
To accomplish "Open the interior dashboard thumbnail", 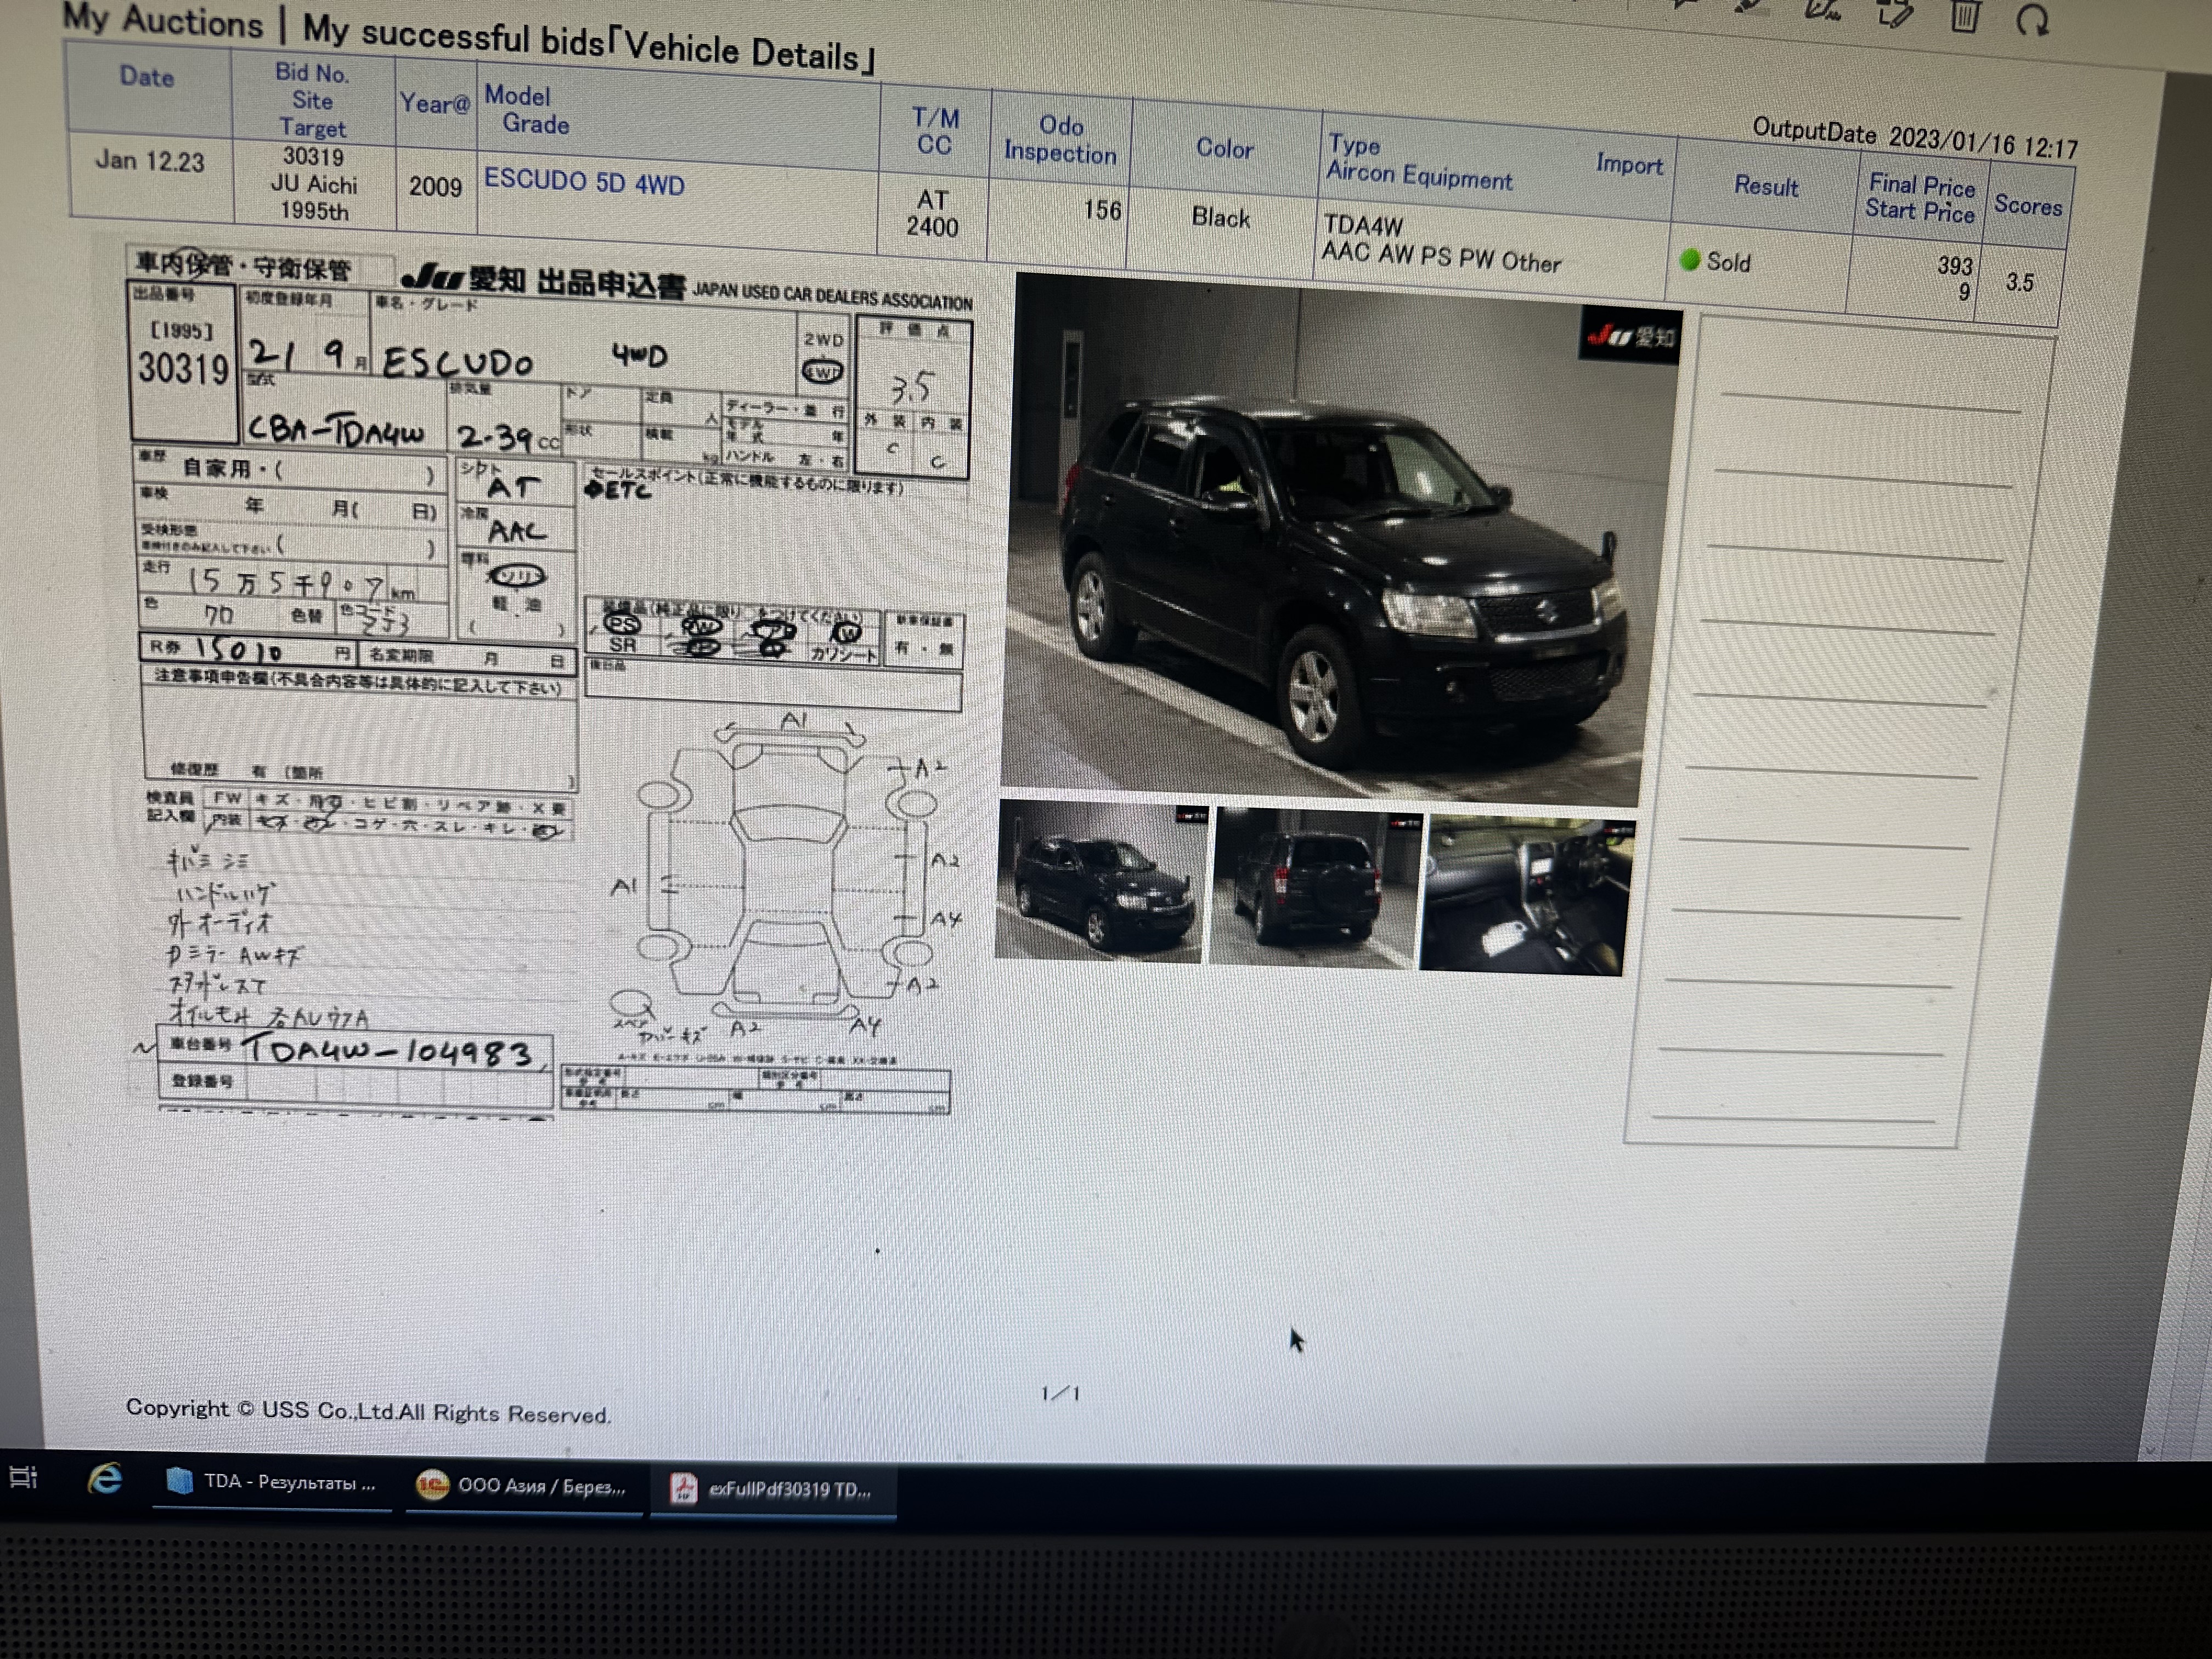I will coord(1526,896).
